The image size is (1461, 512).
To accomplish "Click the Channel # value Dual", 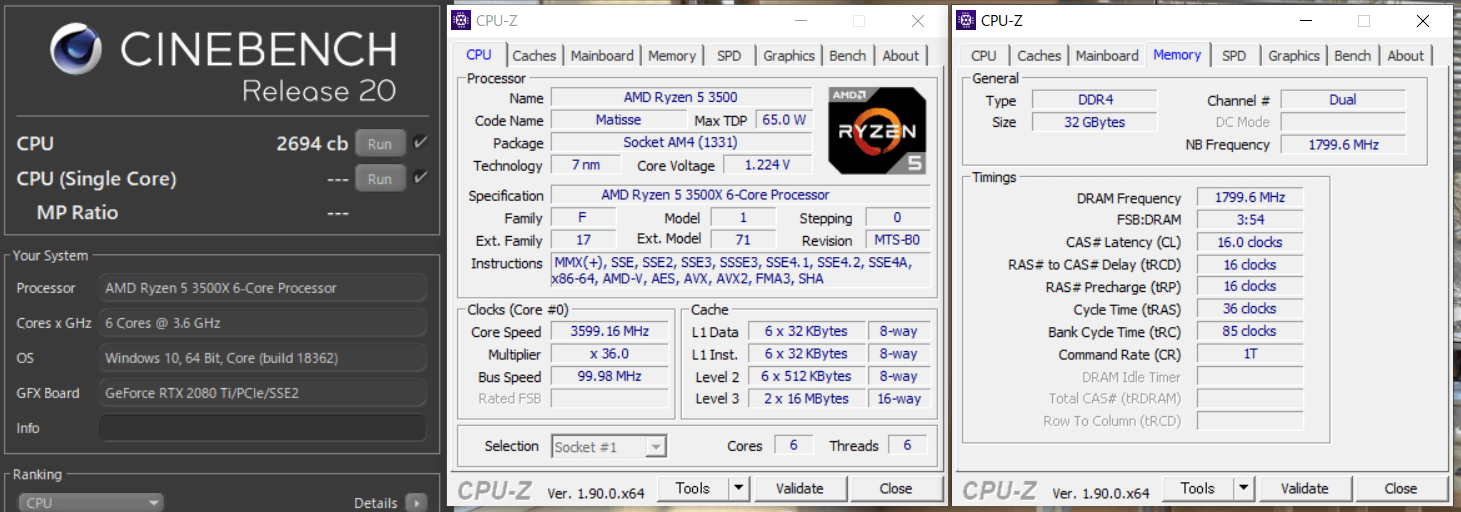I will (x=1343, y=99).
